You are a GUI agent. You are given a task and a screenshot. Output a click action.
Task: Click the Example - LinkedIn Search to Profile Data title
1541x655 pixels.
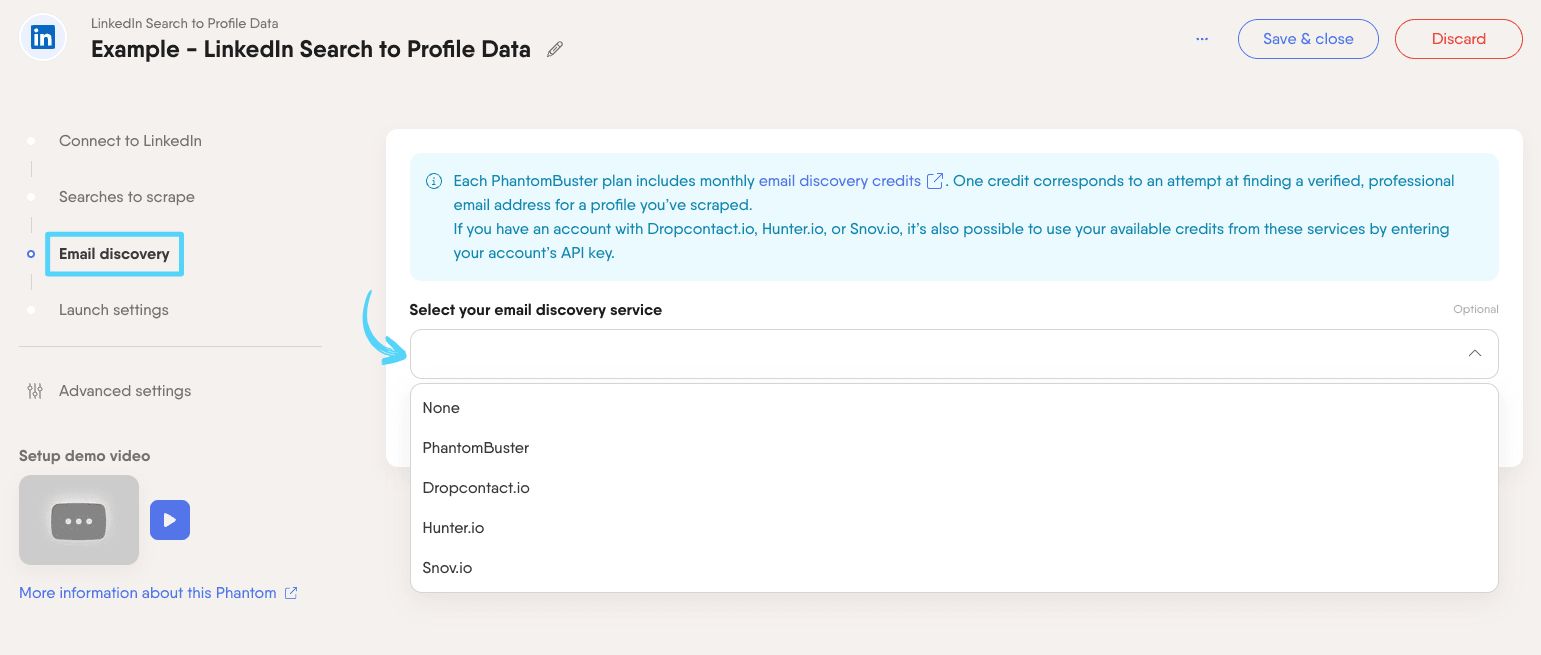(311, 49)
